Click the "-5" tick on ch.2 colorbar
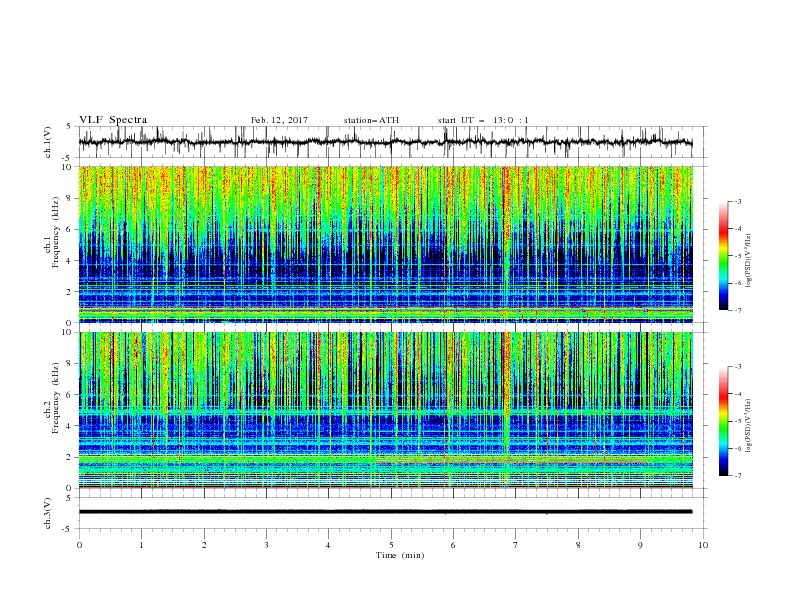 pyautogui.click(x=737, y=421)
